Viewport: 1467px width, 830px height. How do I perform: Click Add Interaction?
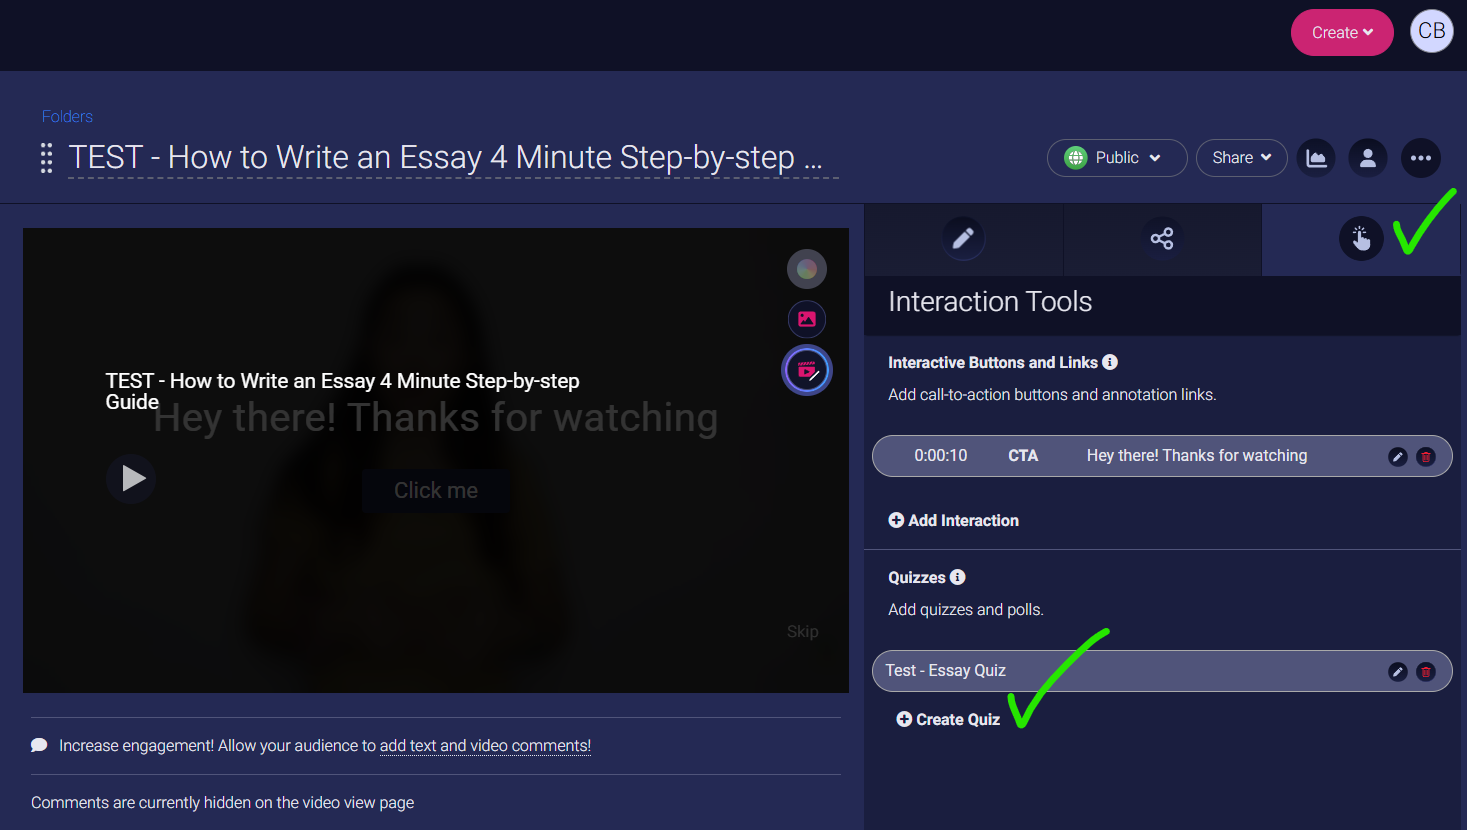pos(953,520)
